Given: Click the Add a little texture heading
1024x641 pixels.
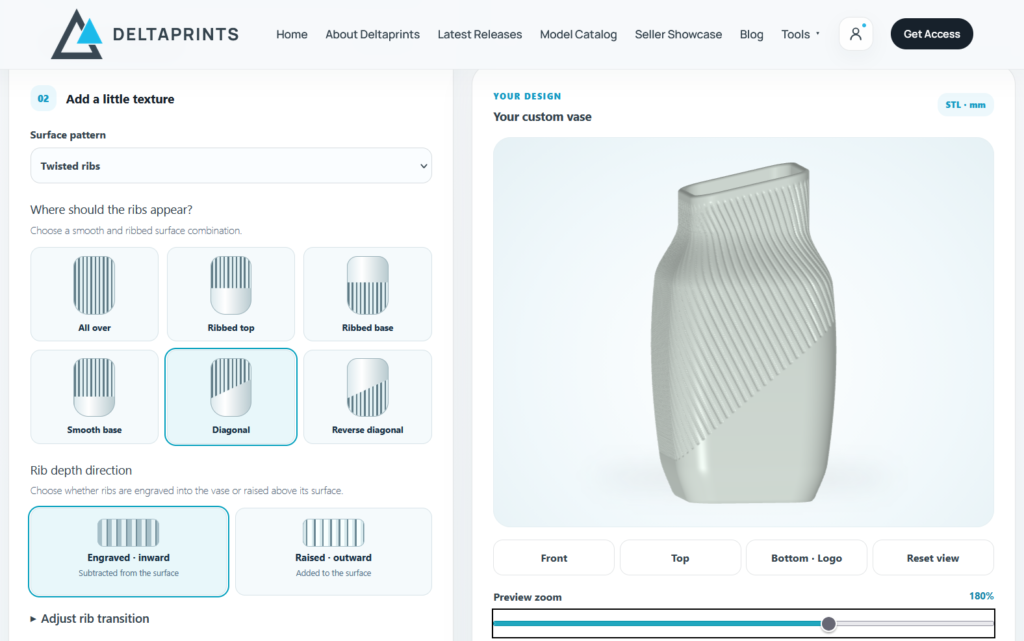Looking at the screenshot, I should point(120,99).
